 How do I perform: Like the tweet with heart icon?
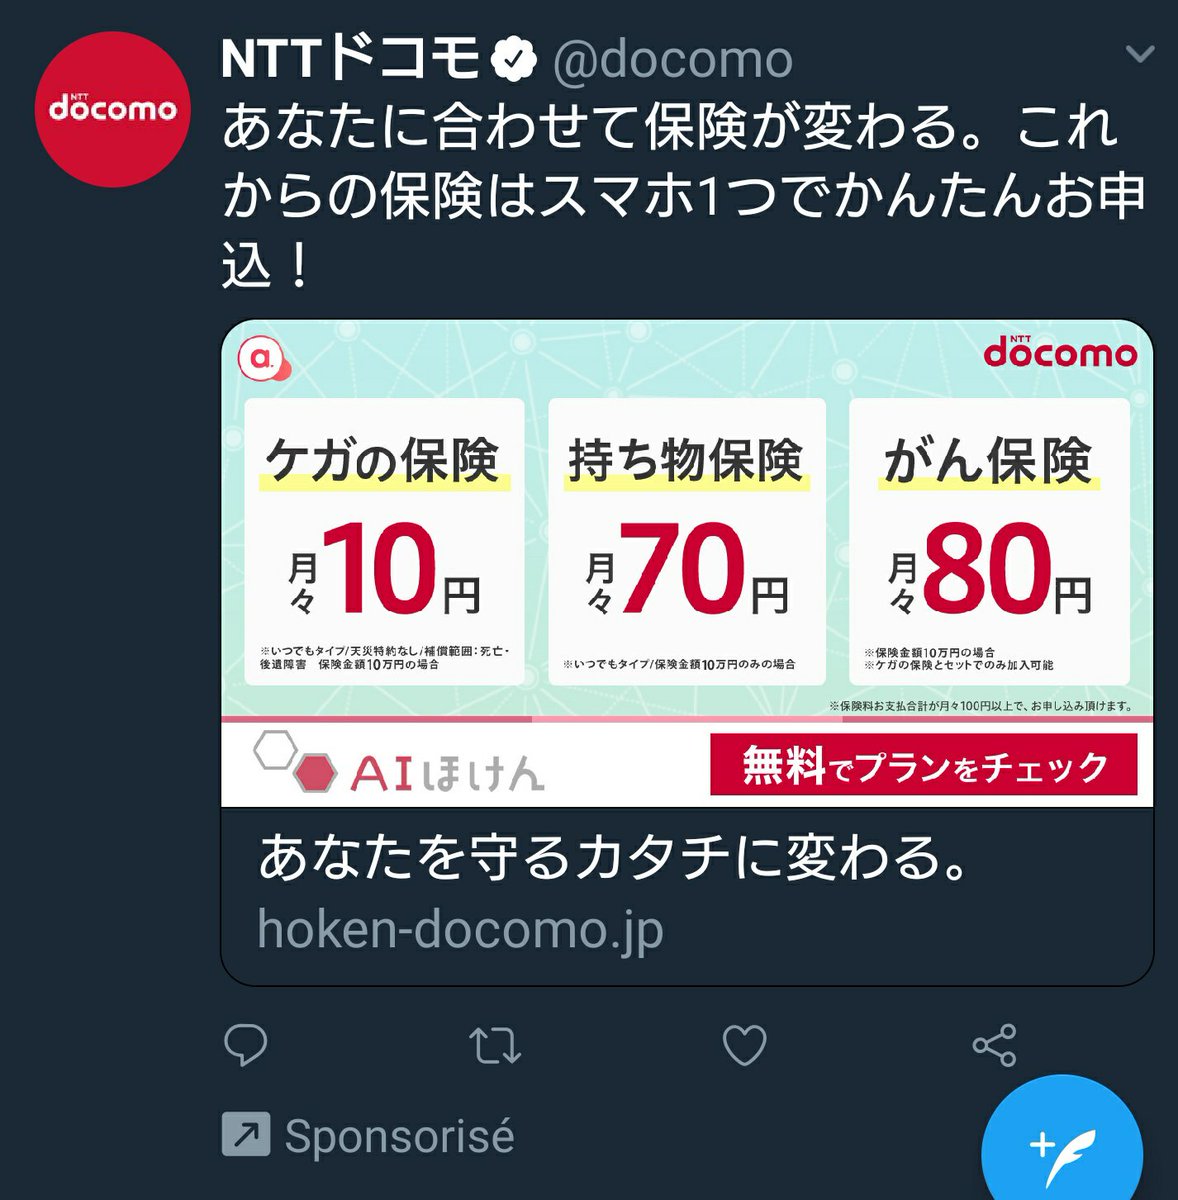tap(745, 1045)
